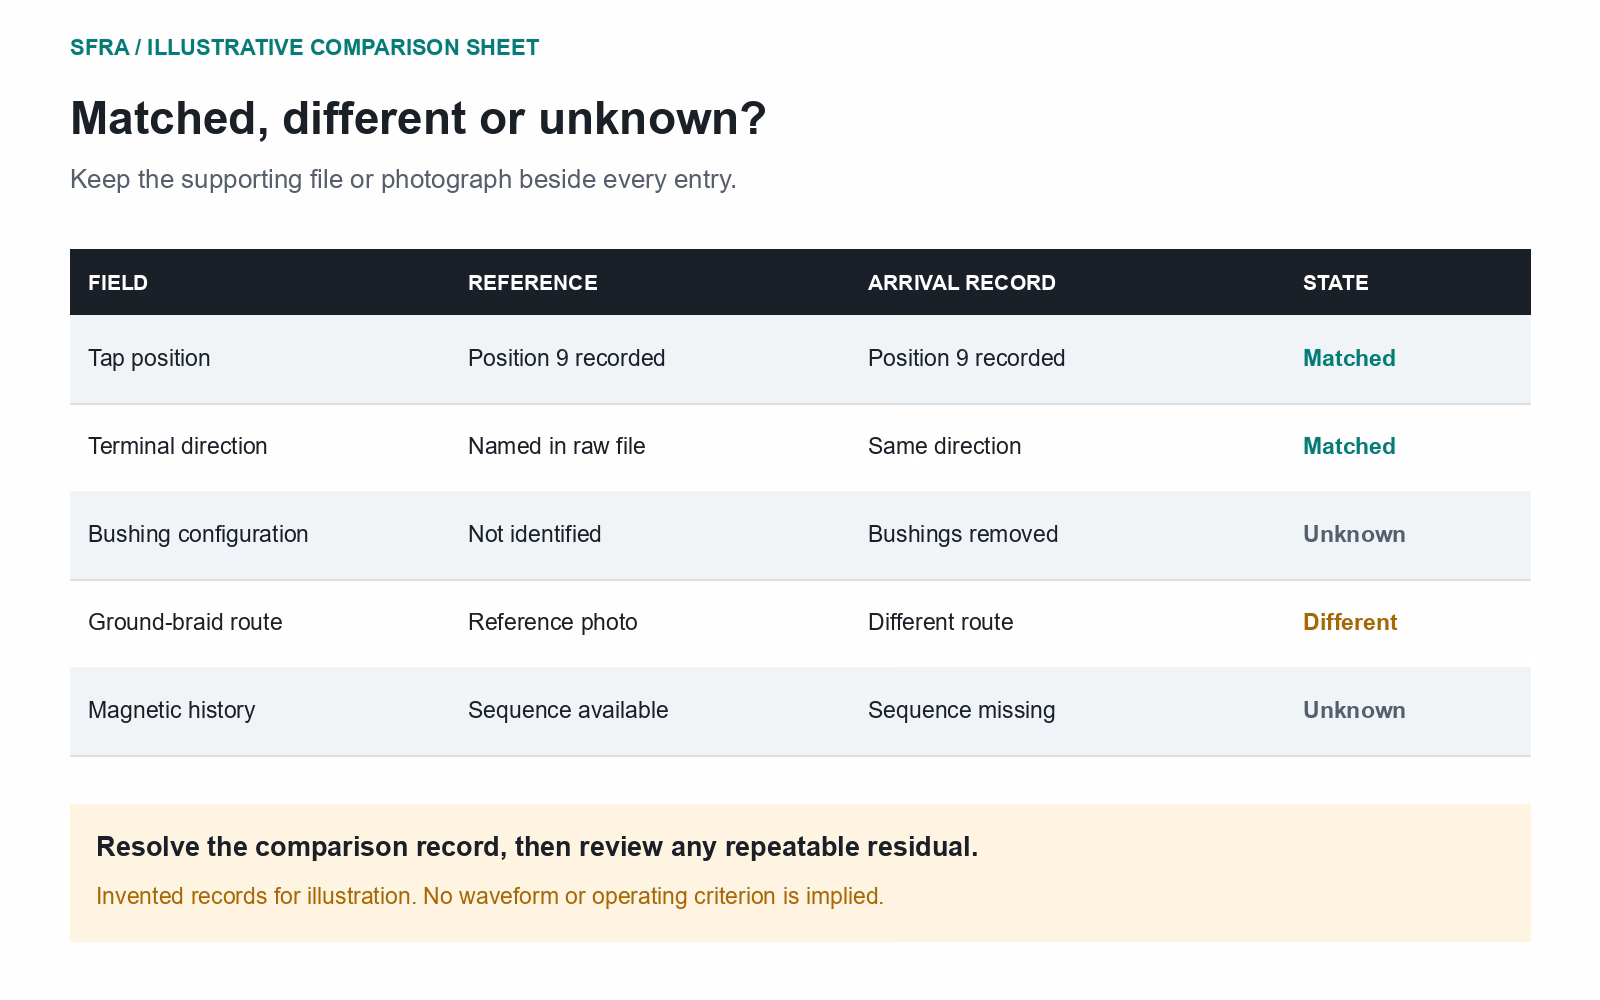The image size is (1600, 1000).
Task: Click the Unknown state for Magnetic history
Action: [1354, 710]
